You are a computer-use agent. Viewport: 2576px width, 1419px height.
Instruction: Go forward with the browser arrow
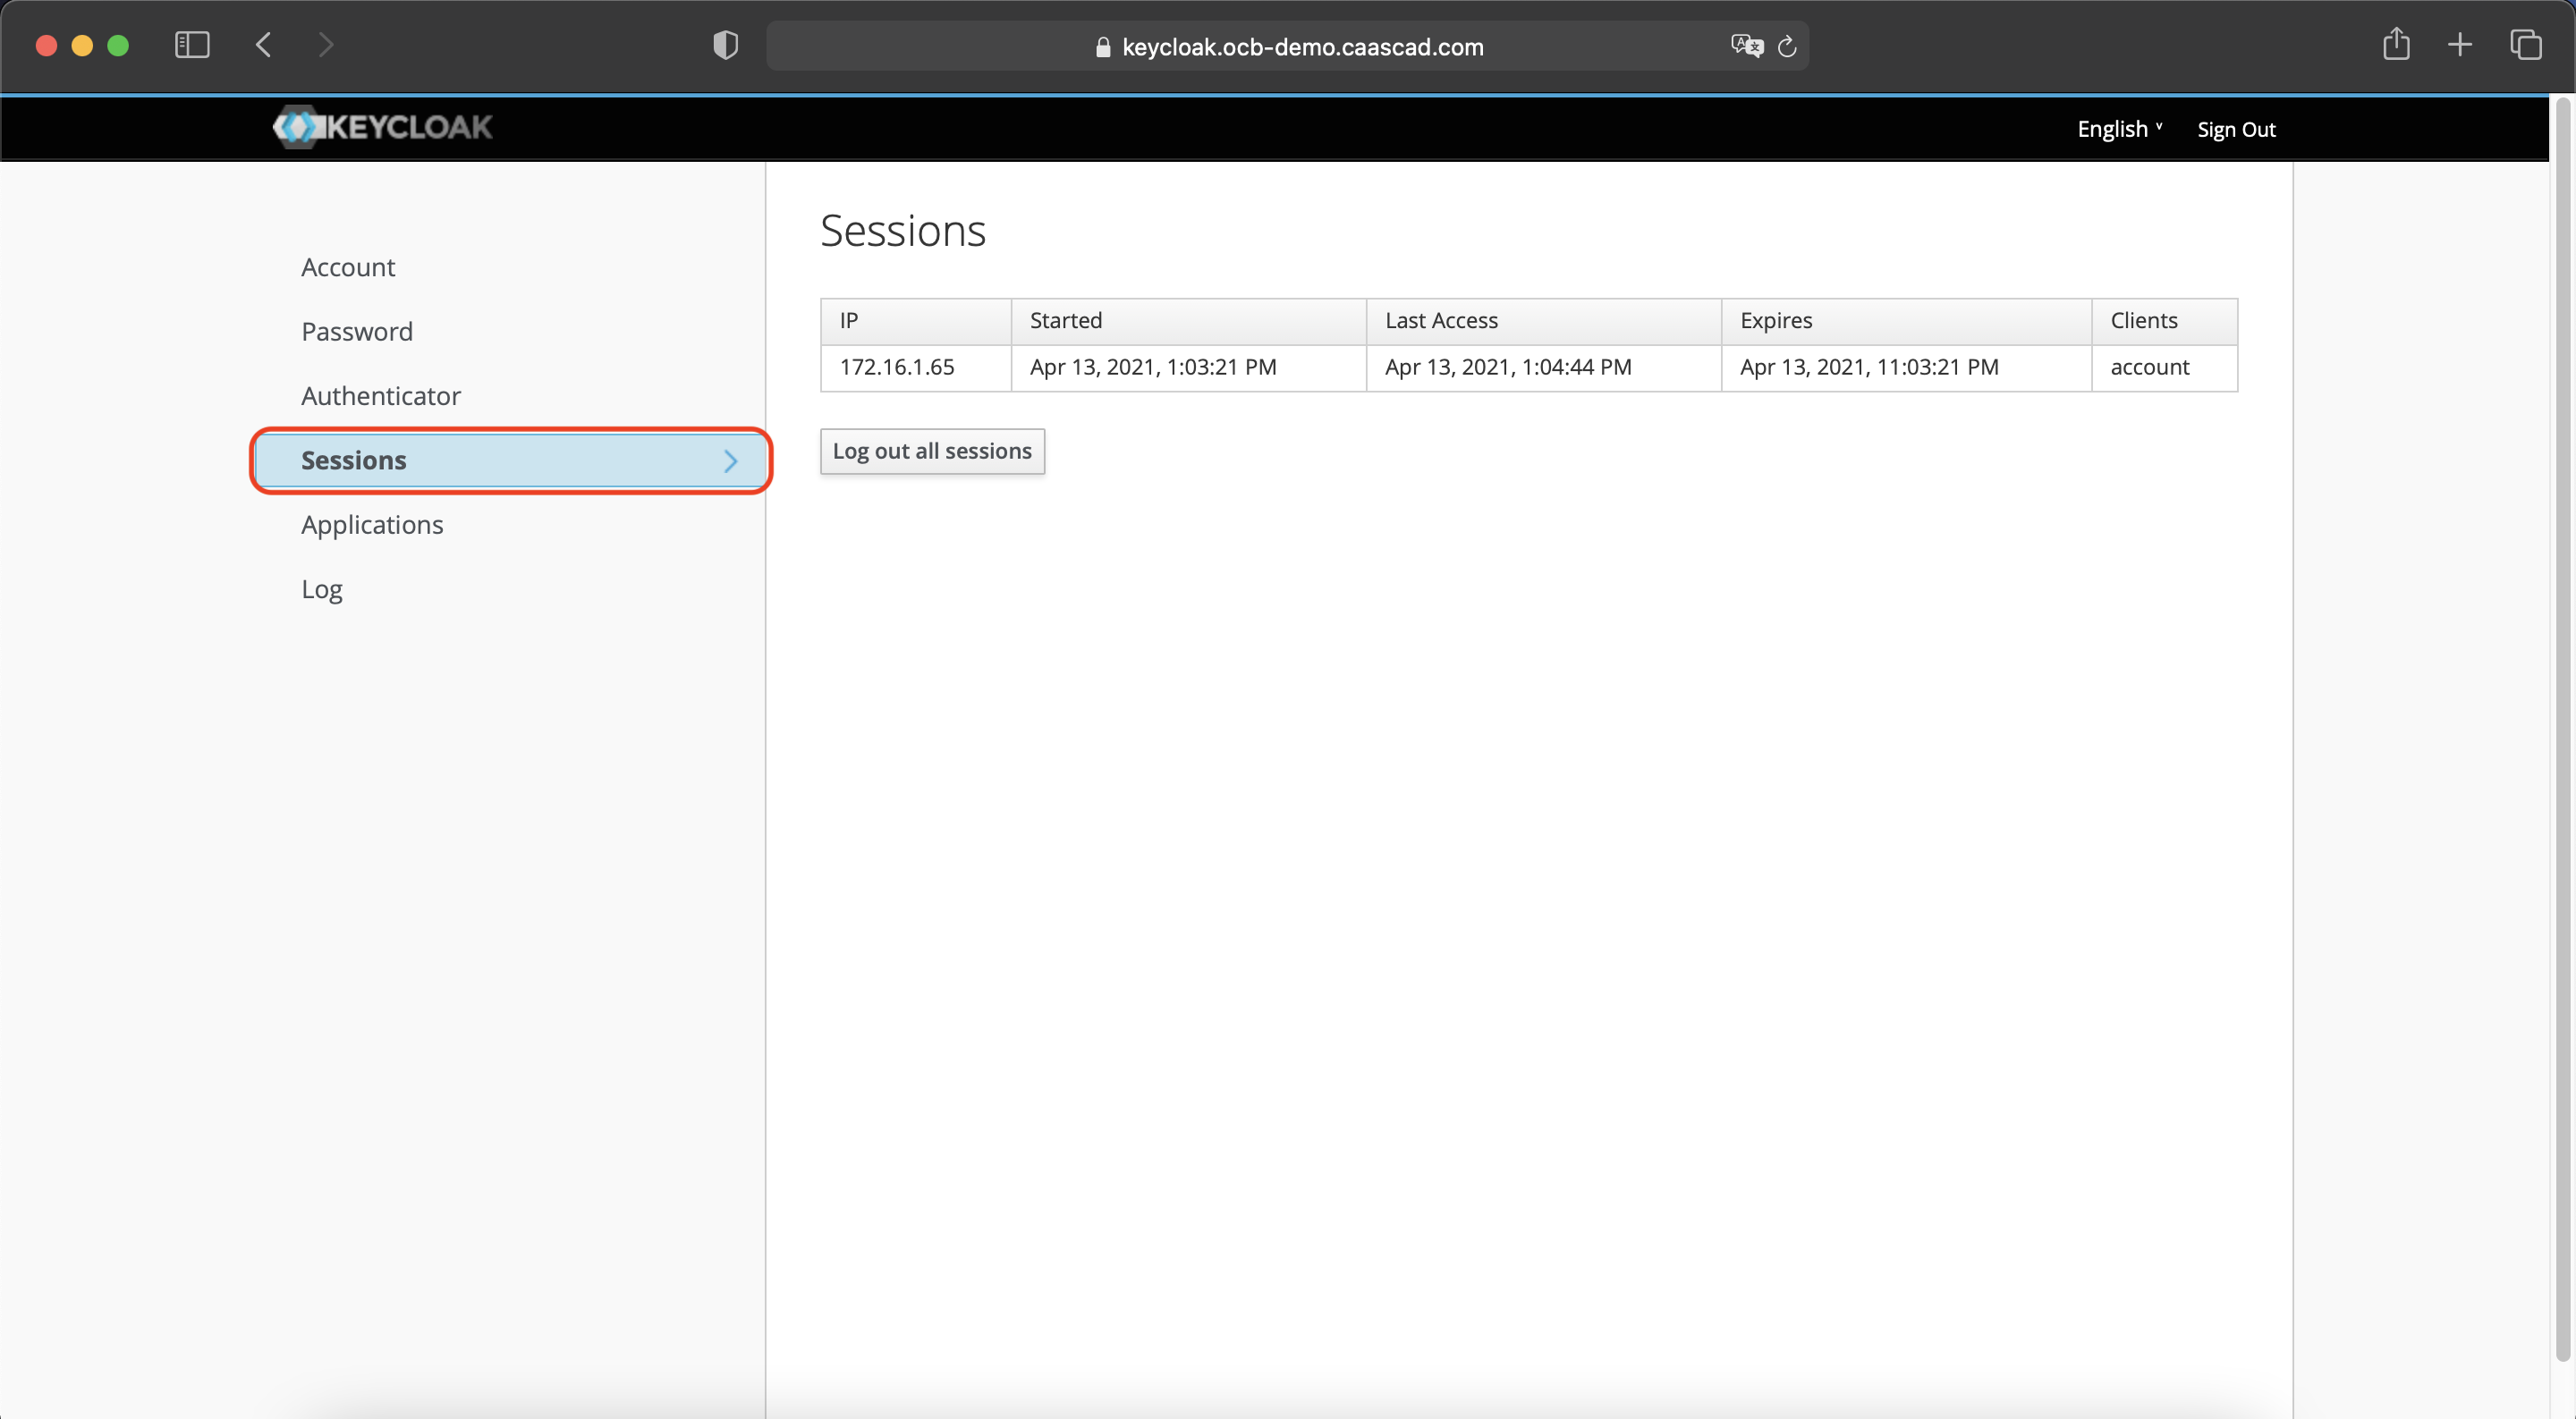click(x=325, y=45)
